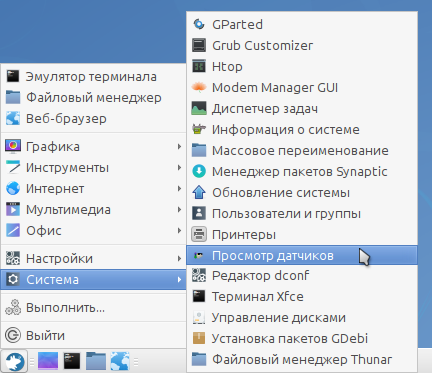432x373 pixels.
Task: Click the web browser launcher on taskbar
Action: click(x=120, y=361)
